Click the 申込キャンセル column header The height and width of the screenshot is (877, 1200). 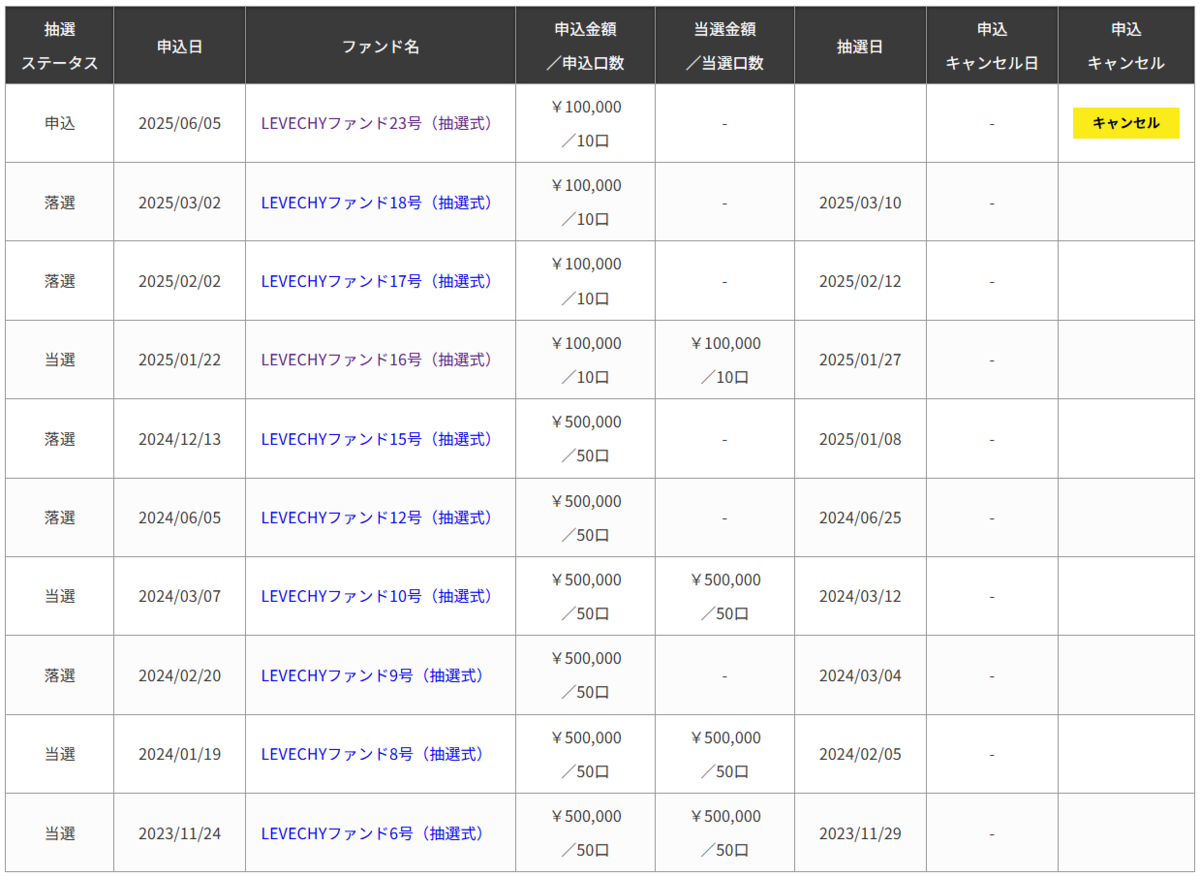click(x=1126, y=46)
